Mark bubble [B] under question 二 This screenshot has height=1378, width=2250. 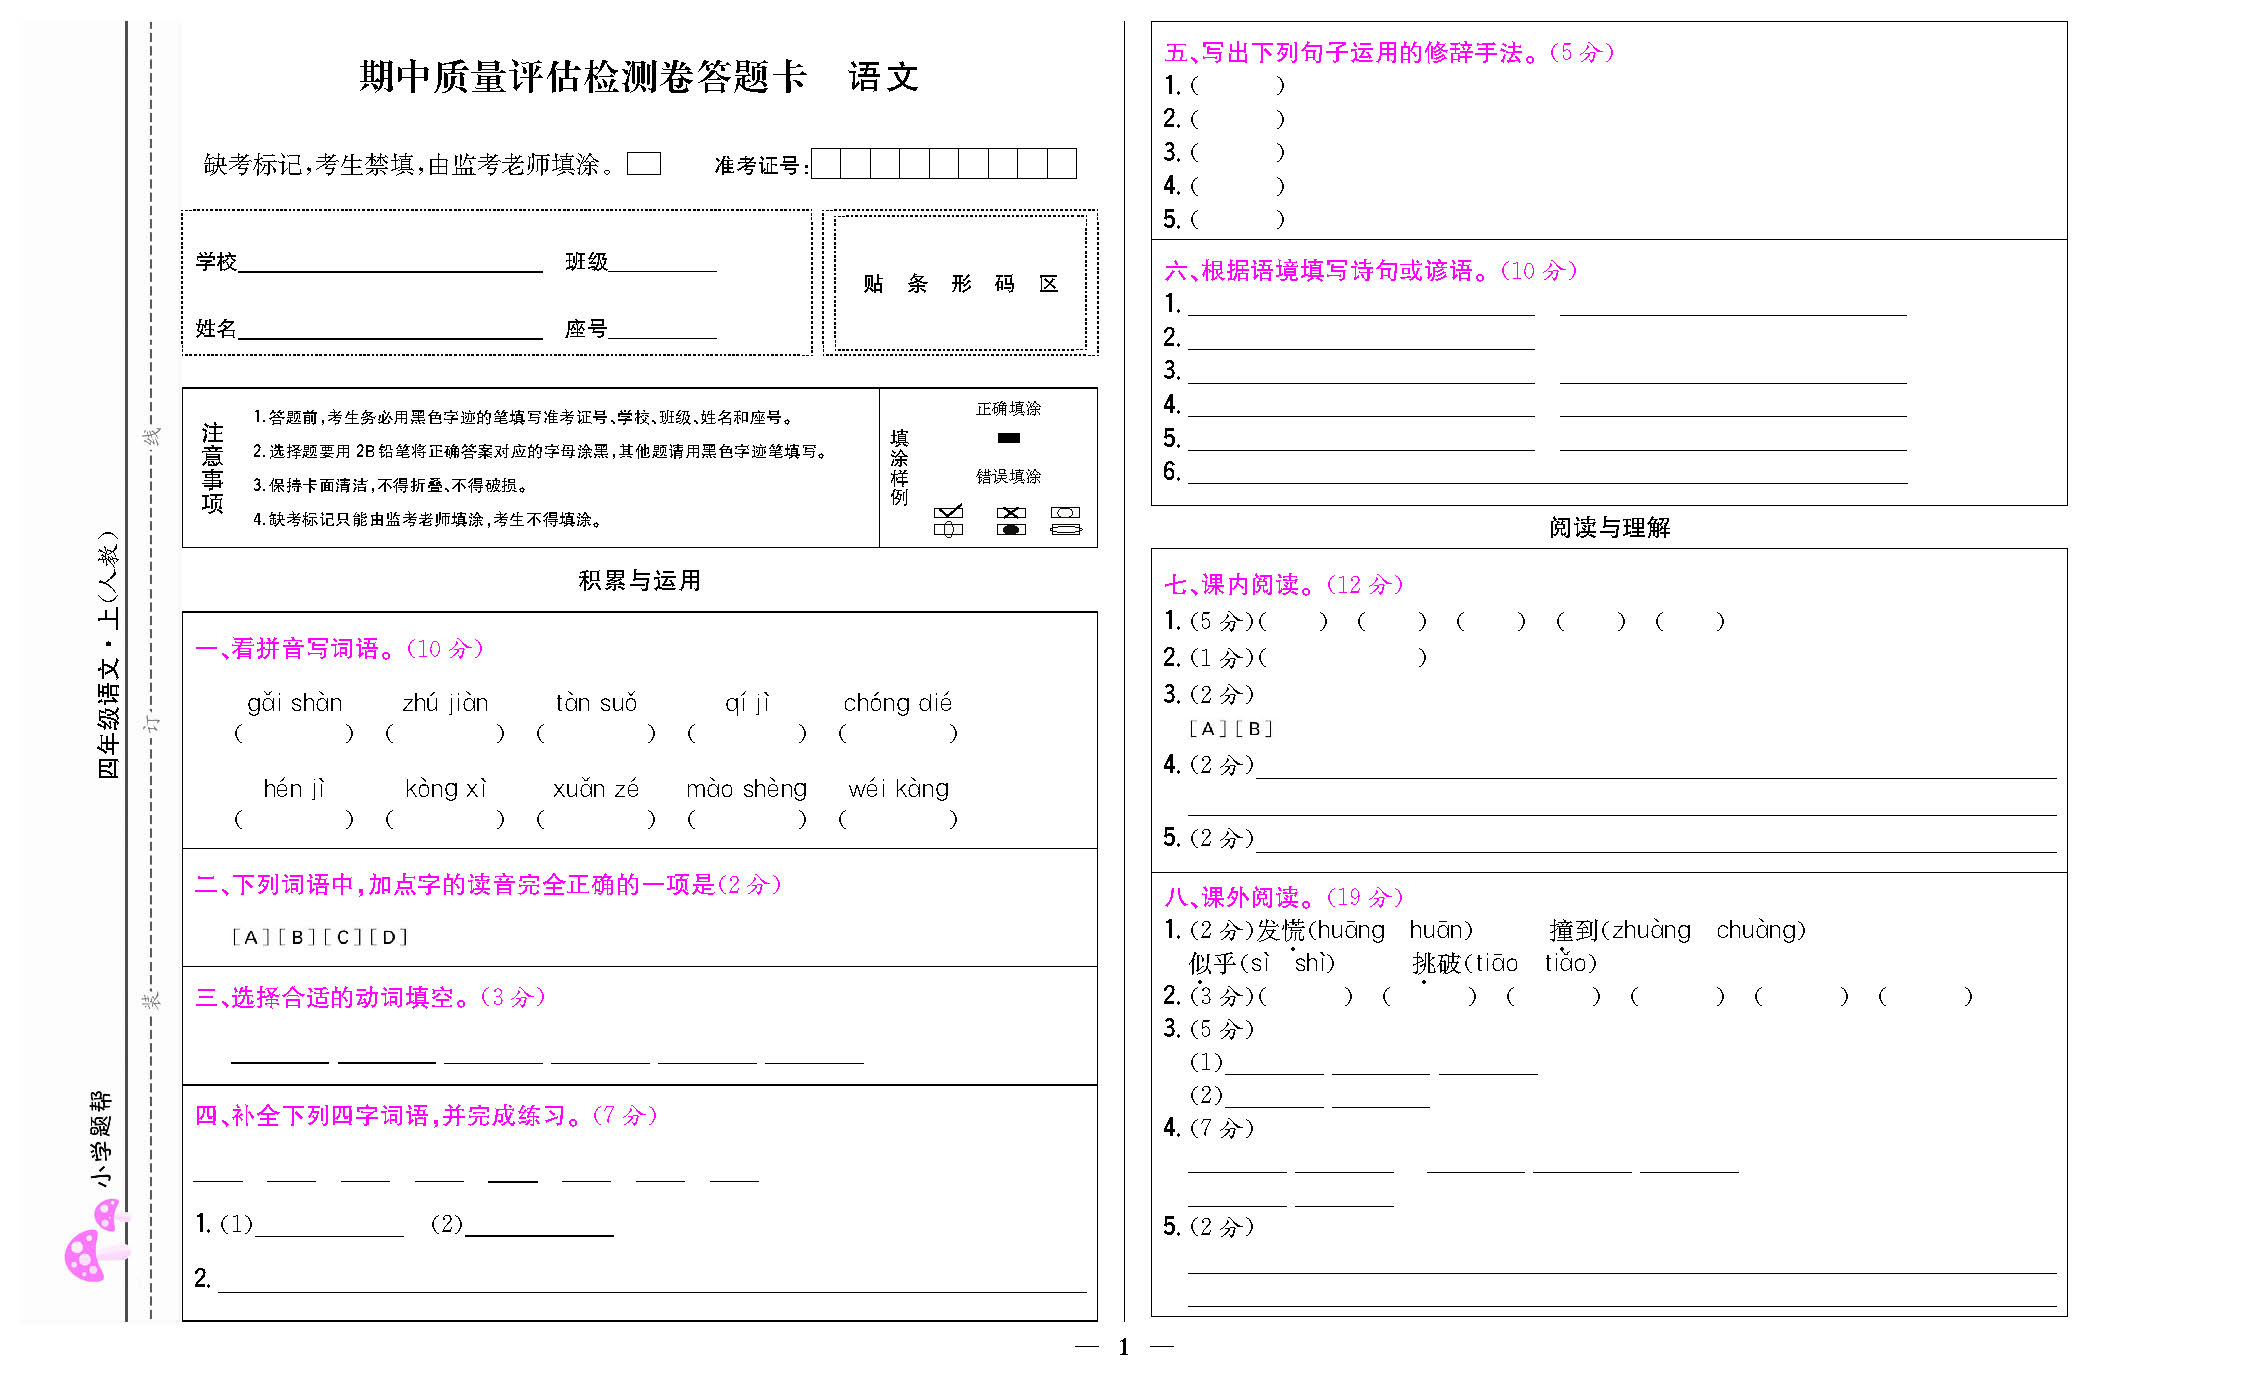pyautogui.click(x=297, y=937)
